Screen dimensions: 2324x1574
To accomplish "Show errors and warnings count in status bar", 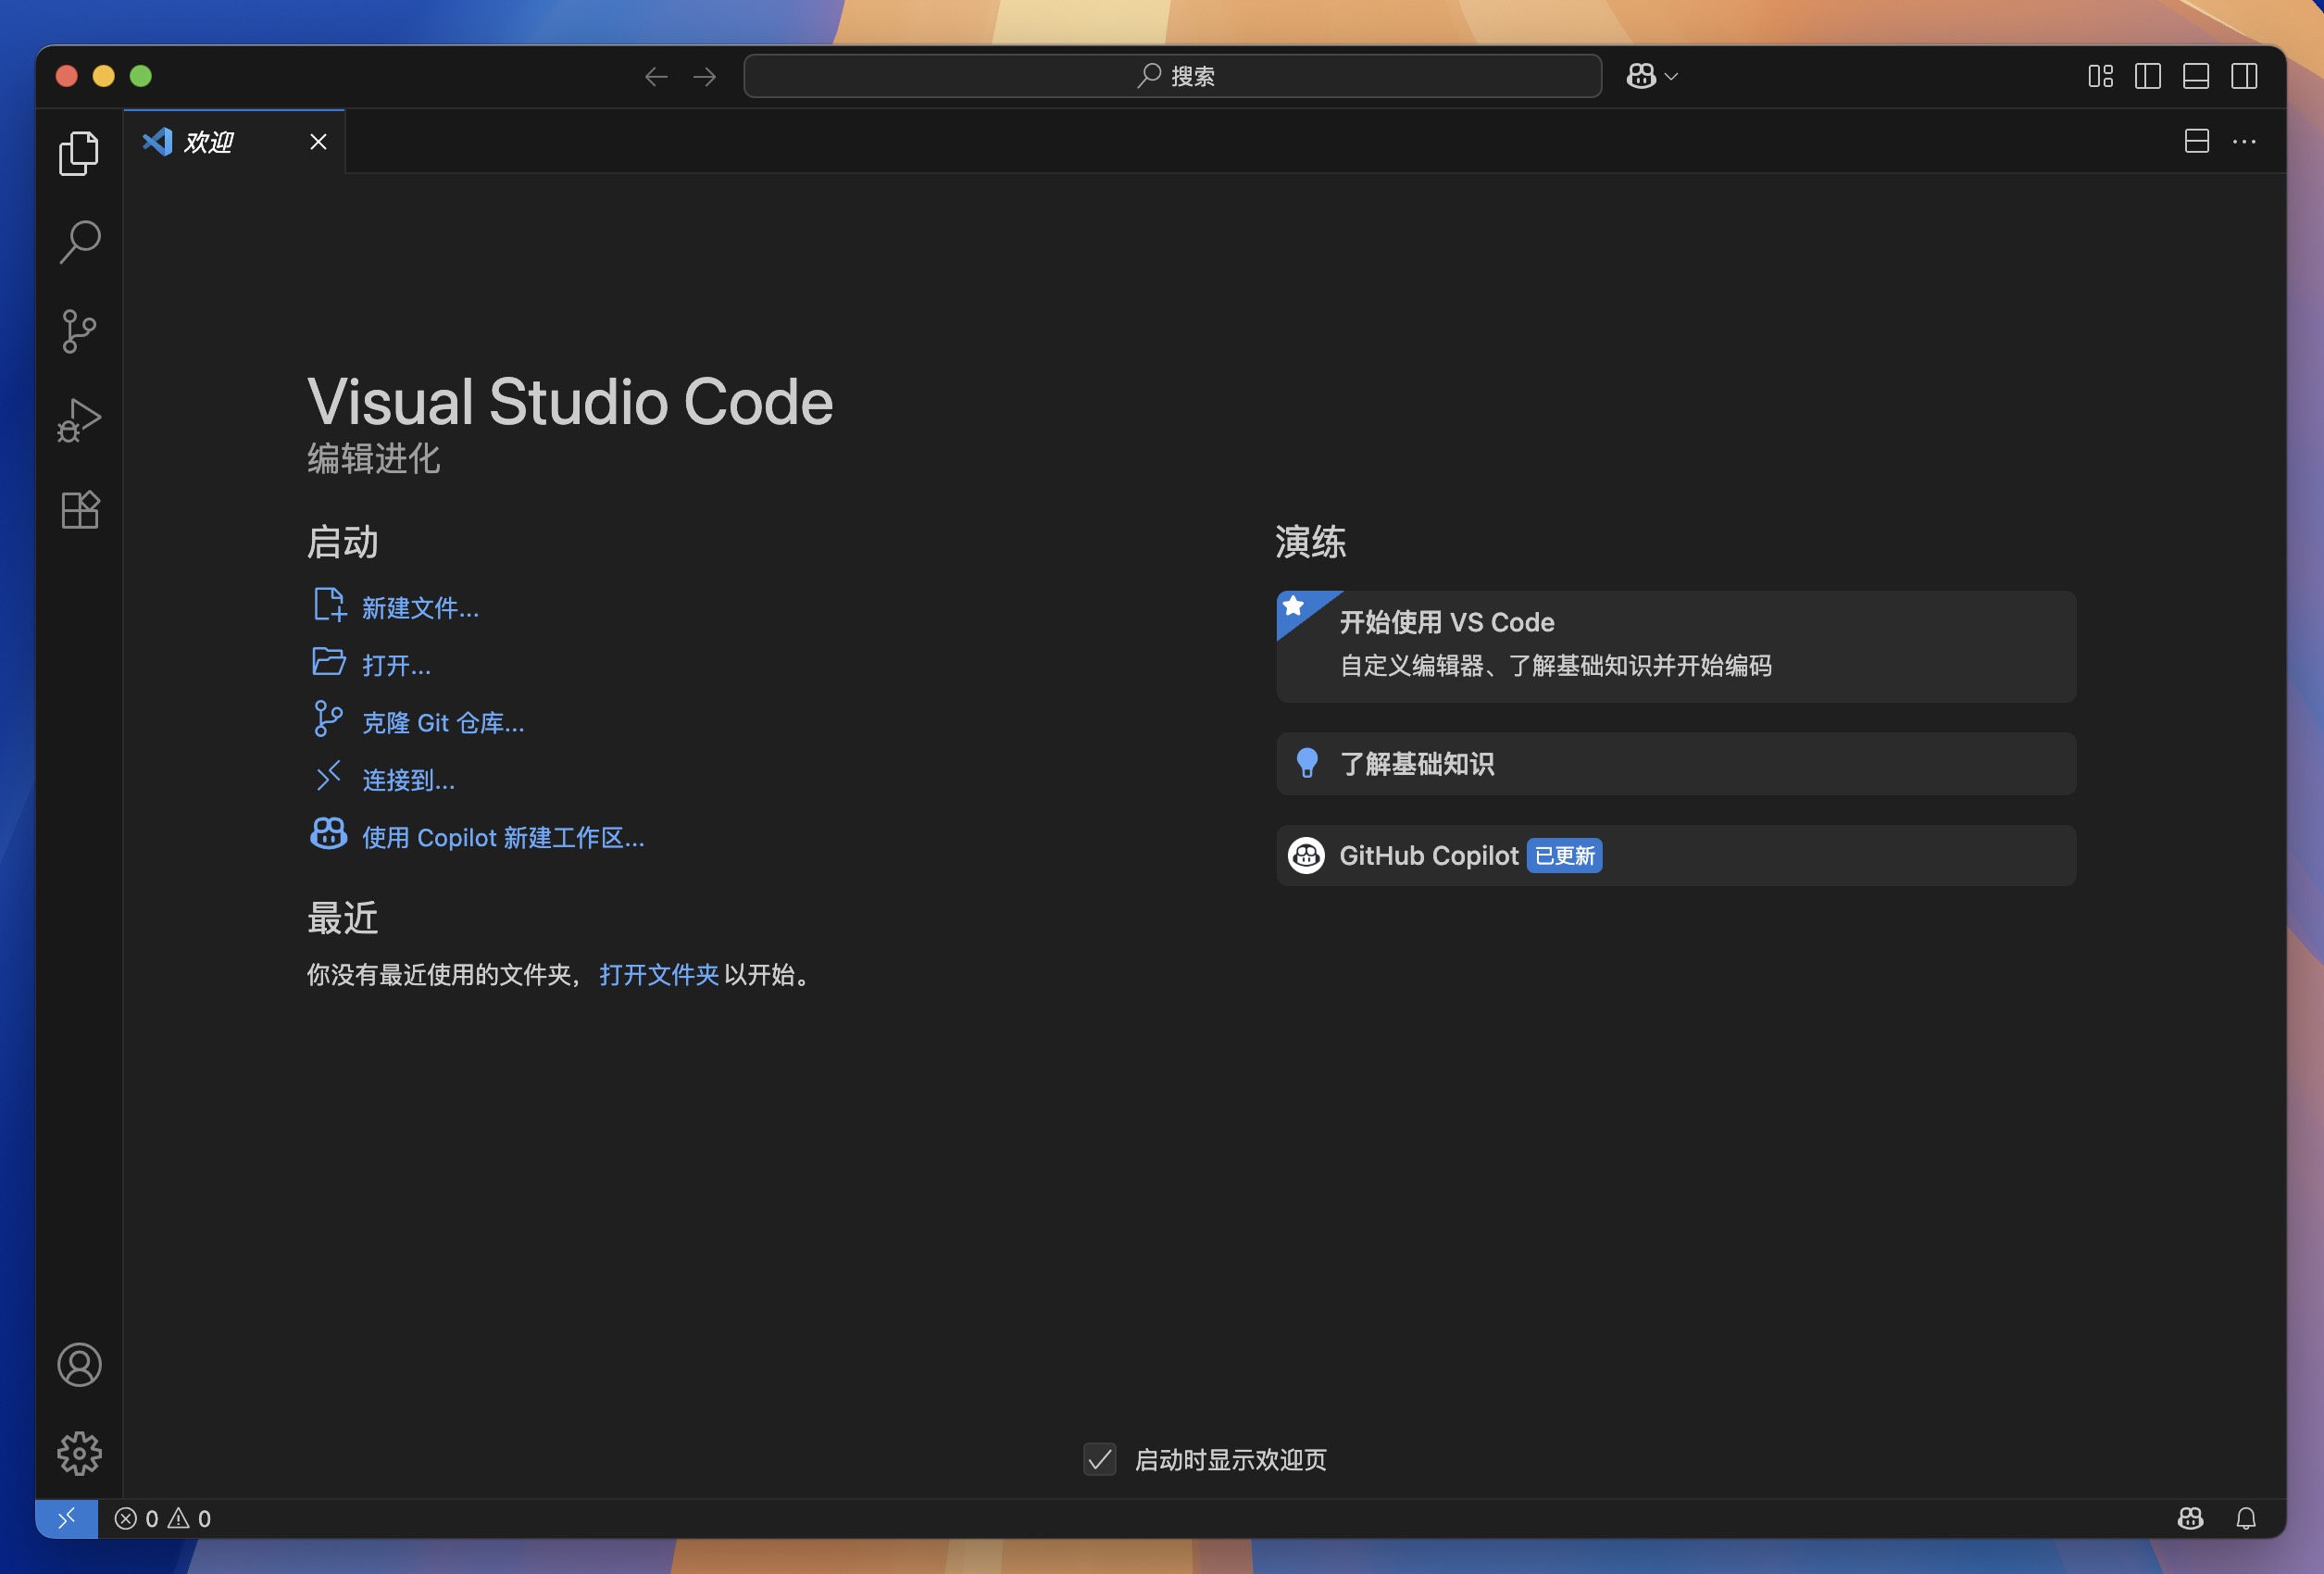I will [x=163, y=1519].
